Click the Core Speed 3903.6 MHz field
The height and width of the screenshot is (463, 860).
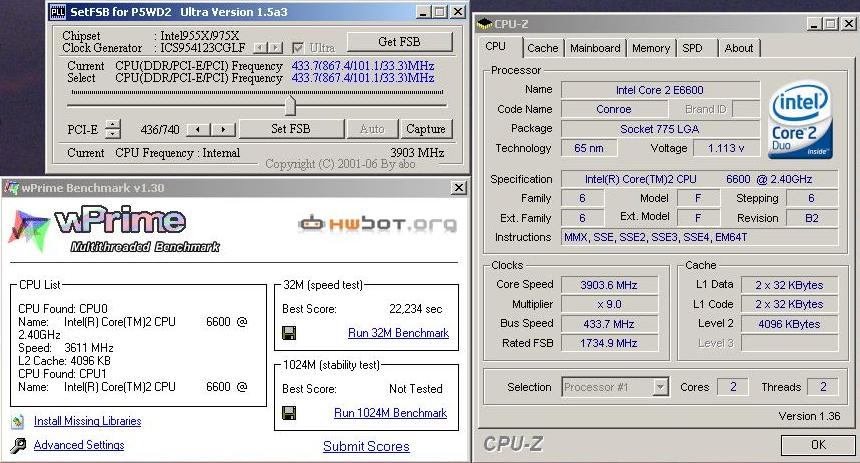click(x=609, y=285)
